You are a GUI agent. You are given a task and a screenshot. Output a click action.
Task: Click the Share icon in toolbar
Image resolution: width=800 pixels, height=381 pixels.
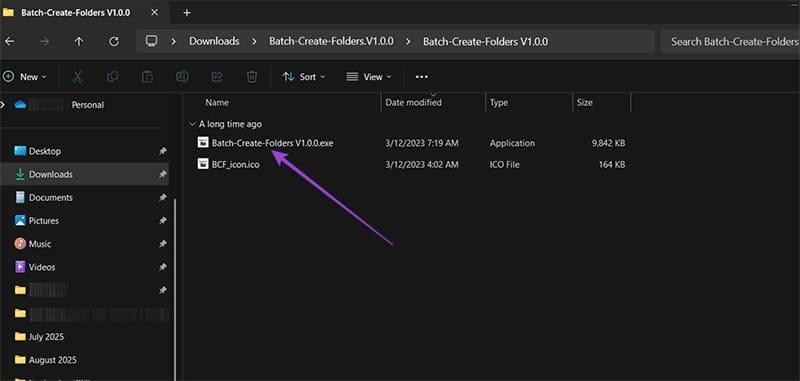217,77
